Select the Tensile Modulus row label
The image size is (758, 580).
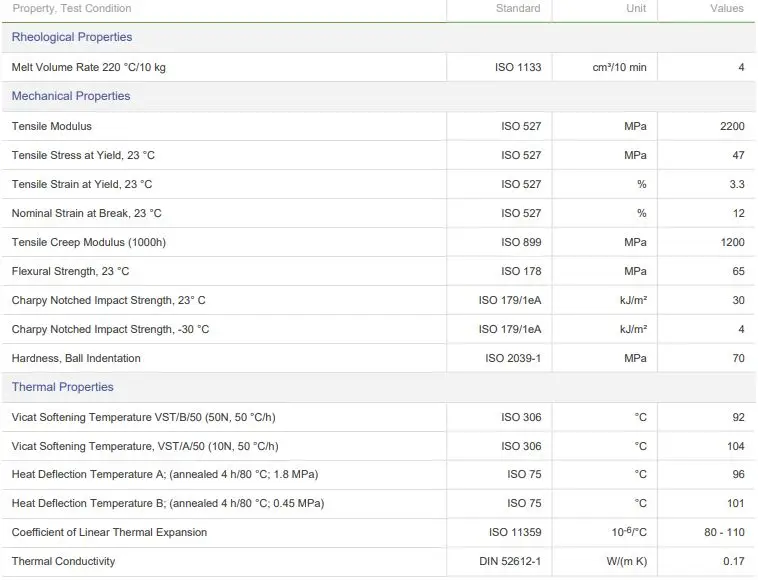pyautogui.click(x=52, y=126)
